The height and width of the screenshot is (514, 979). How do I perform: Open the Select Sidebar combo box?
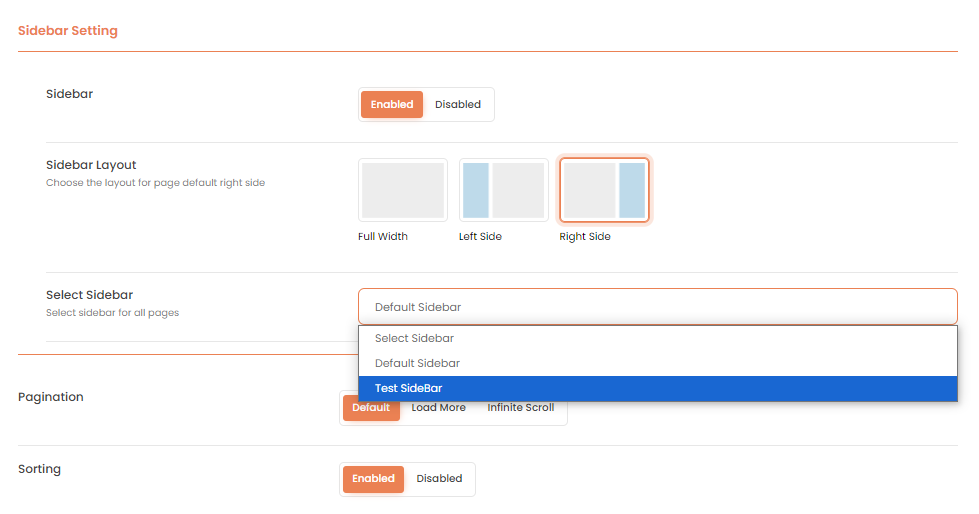[657, 307]
